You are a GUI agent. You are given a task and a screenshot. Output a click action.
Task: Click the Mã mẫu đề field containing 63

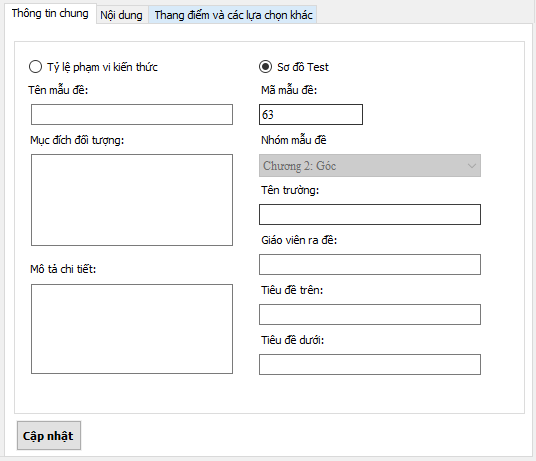[x=311, y=114]
